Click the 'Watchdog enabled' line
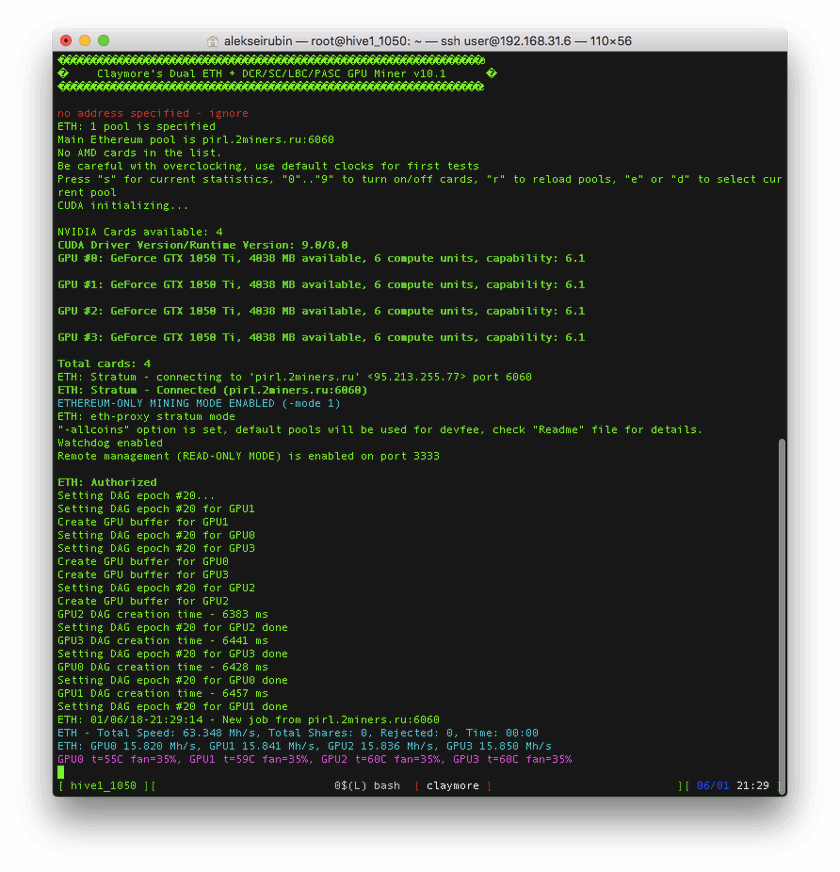Viewport: 840px width, 872px height. (x=110, y=442)
